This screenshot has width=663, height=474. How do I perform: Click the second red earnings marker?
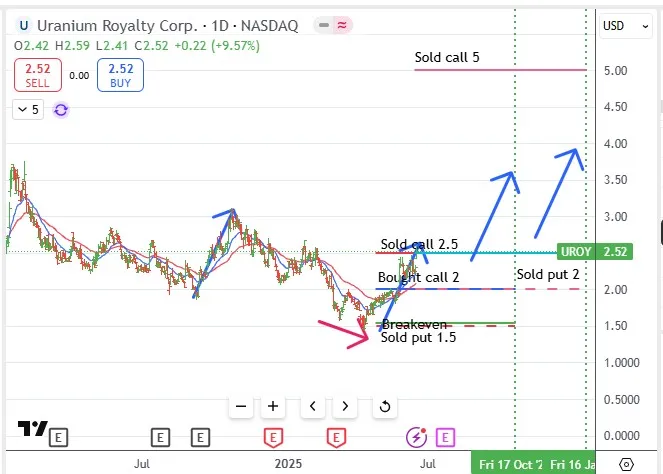point(336,438)
